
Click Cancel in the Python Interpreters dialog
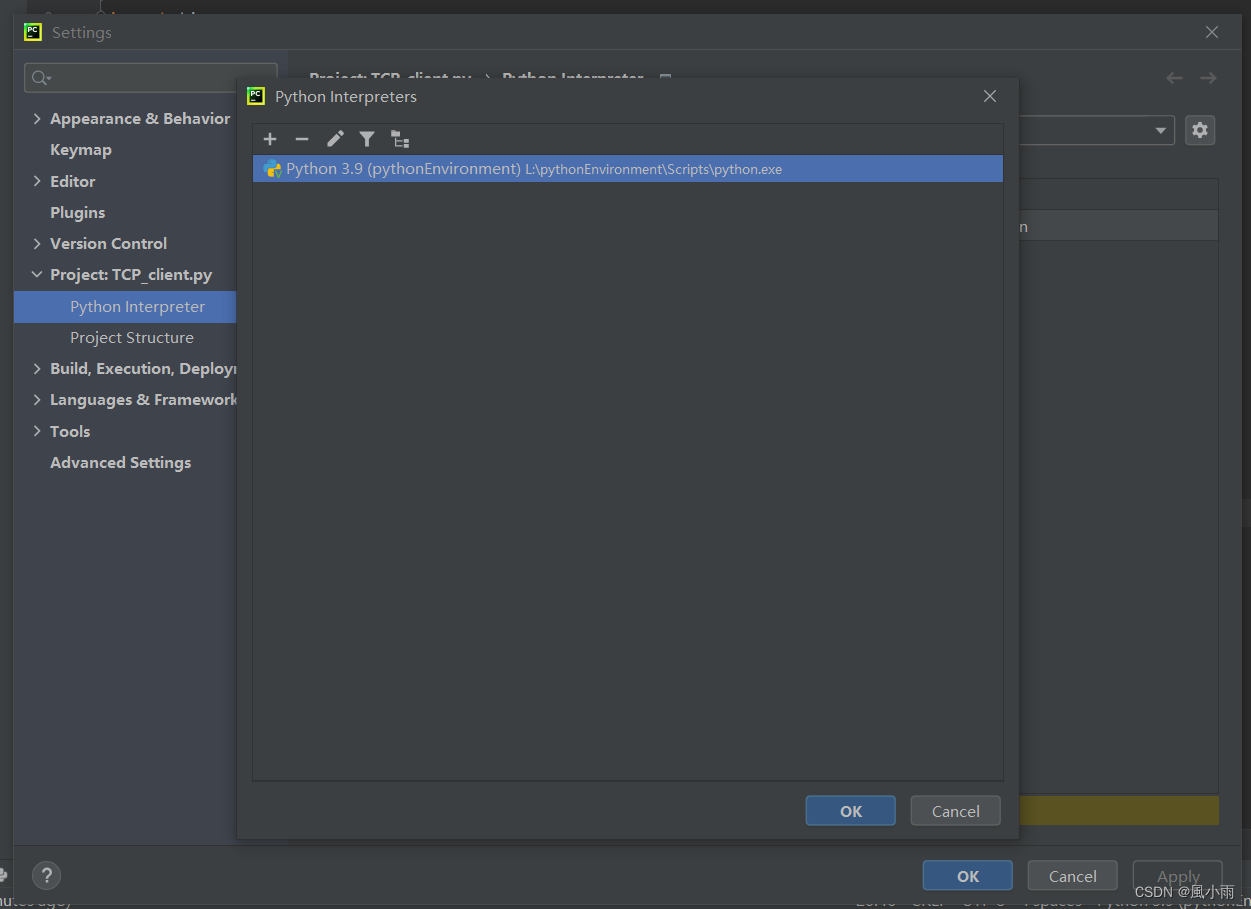pos(956,811)
